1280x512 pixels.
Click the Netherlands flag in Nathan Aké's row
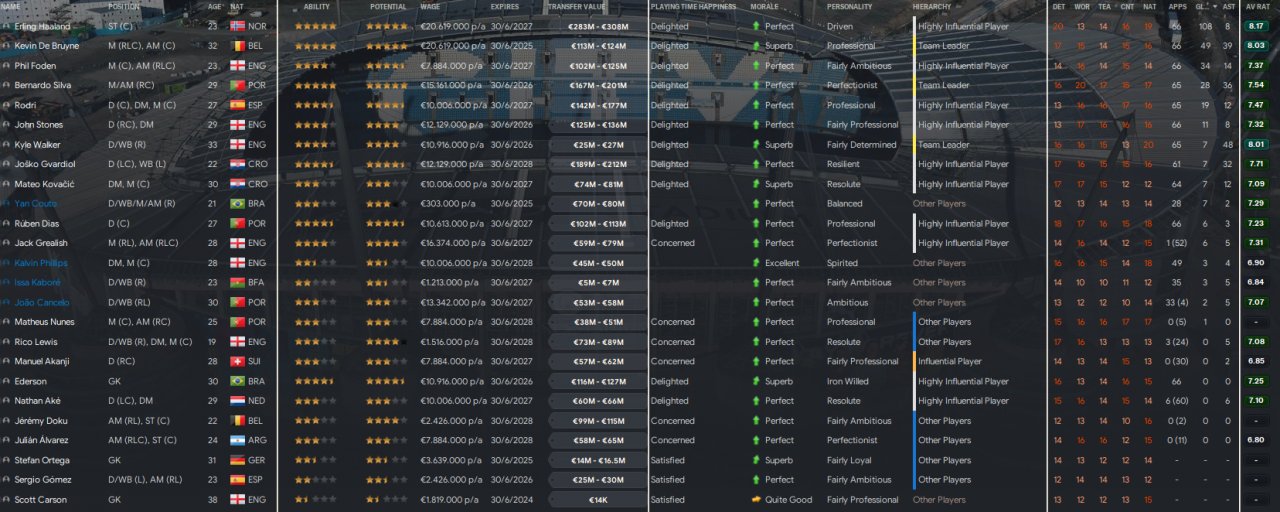click(x=237, y=401)
